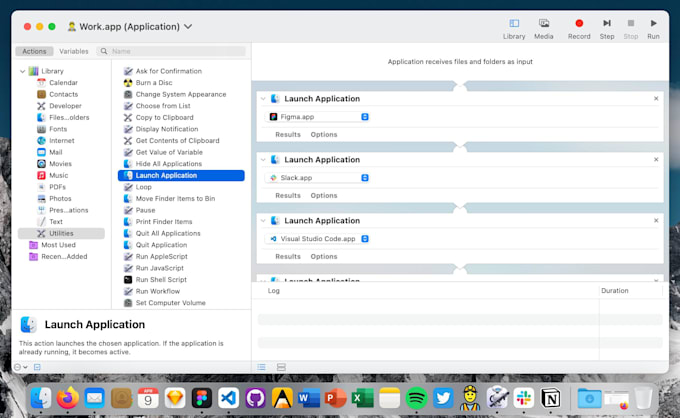
Task: Show Results for the Figma action
Action: pyautogui.click(x=288, y=134)
